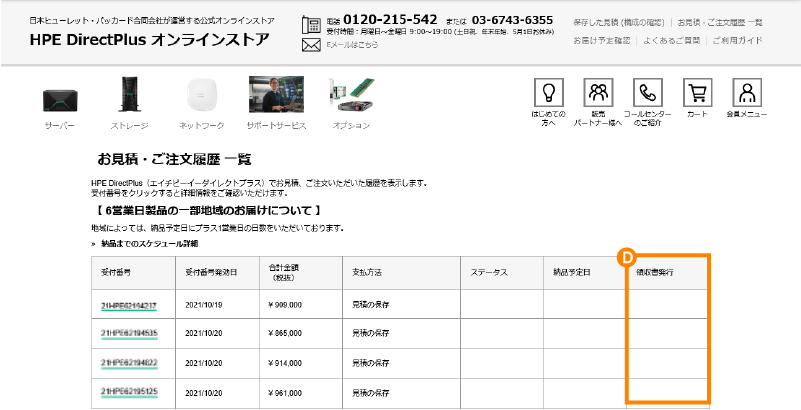Click the ステータス column header
This screenshot has height=410, width=801.
502,273
